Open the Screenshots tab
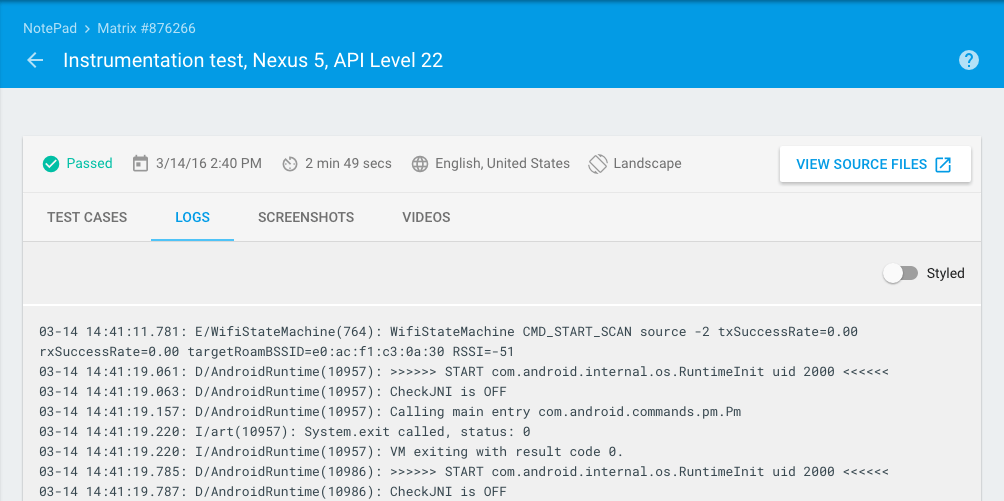The height and width of the screenshot is (501, 1004). [306, 217]
